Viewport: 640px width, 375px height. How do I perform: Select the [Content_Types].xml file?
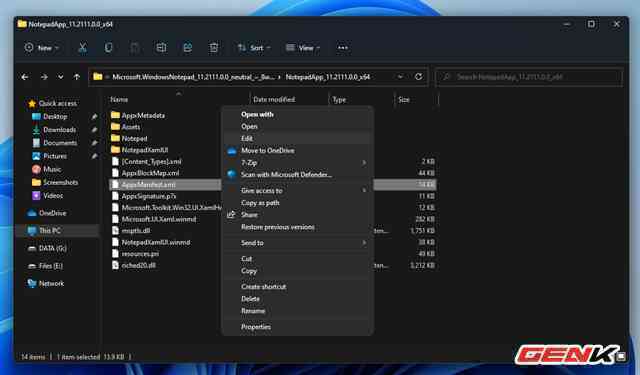point(151,161)
